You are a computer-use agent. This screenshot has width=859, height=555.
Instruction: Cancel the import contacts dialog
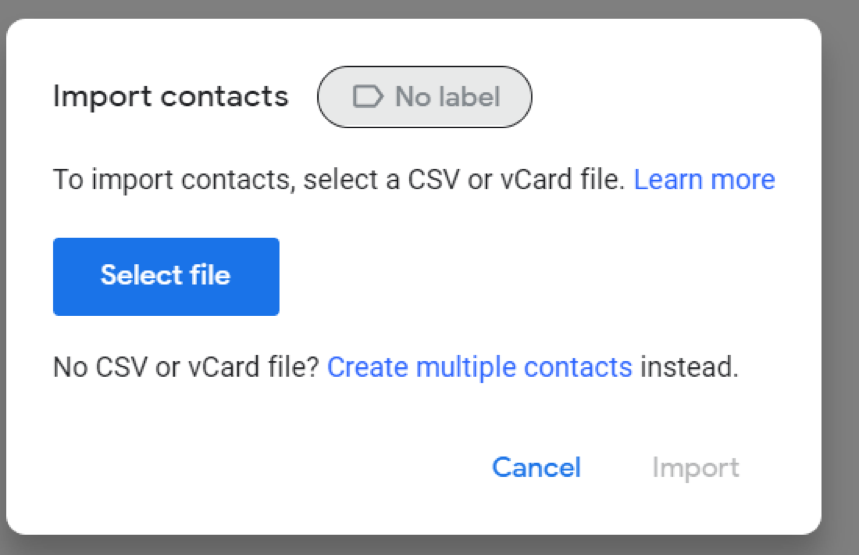click(x=536, y=467)
